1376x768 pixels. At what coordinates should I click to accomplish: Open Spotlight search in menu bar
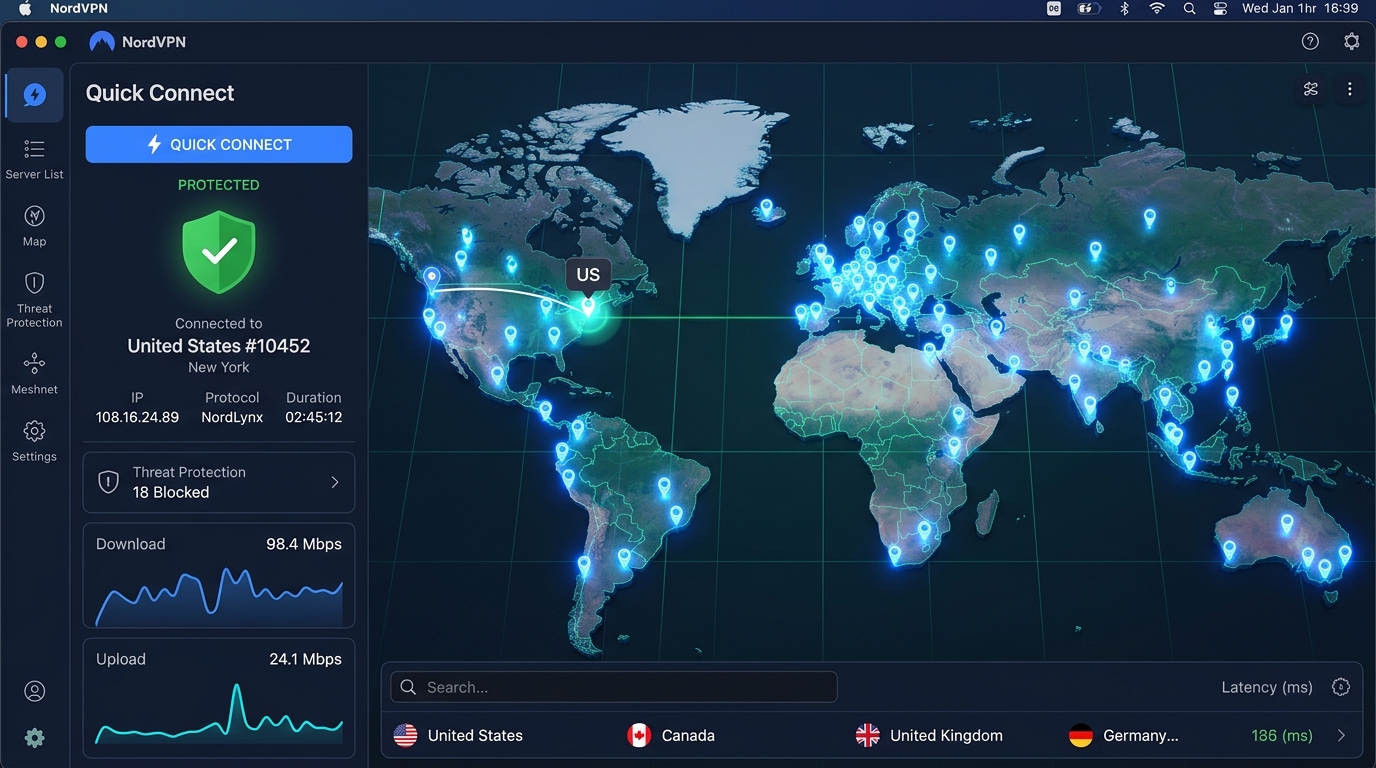pos(1189,8)
